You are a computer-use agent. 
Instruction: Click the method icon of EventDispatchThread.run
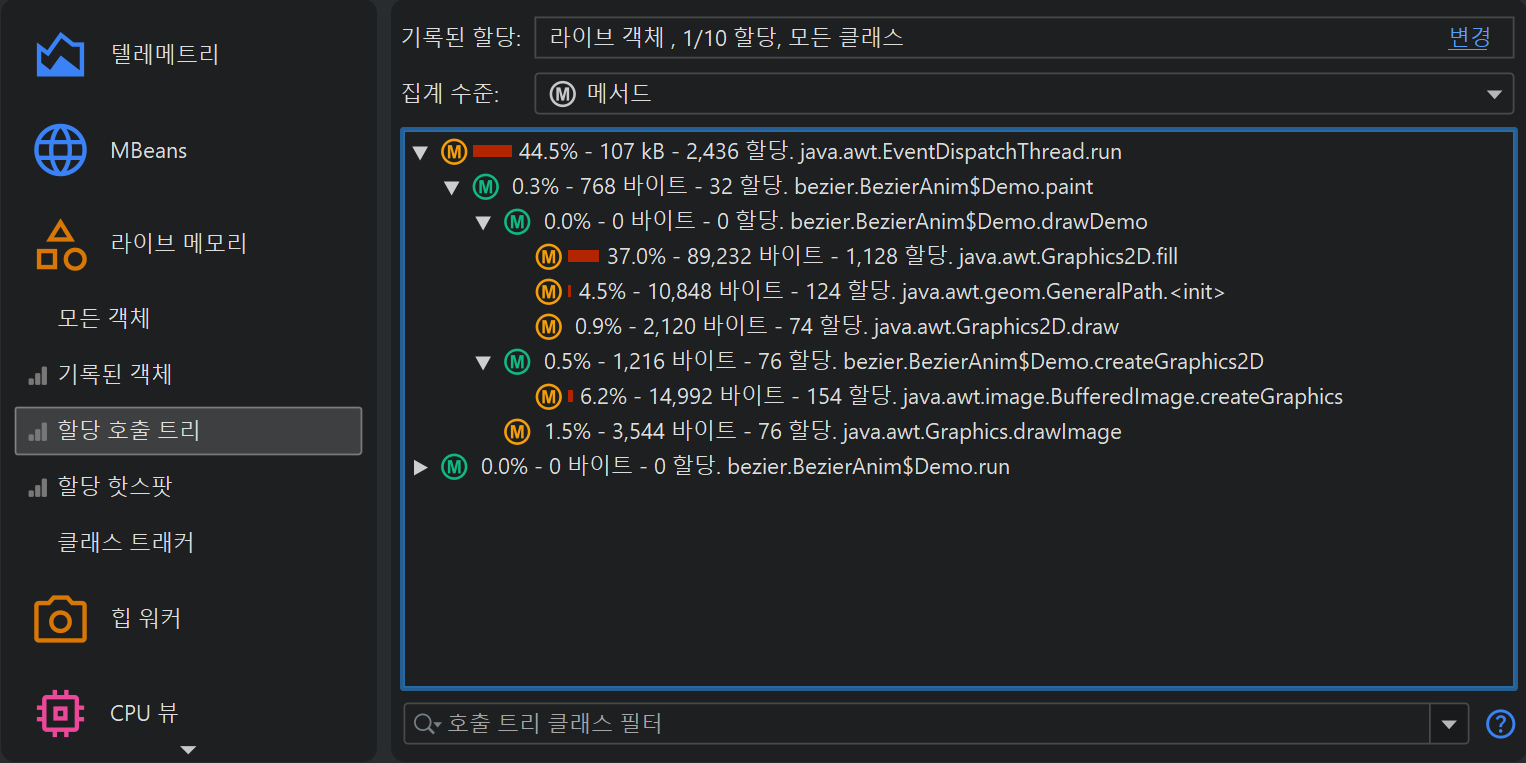(x=454, y=152)
